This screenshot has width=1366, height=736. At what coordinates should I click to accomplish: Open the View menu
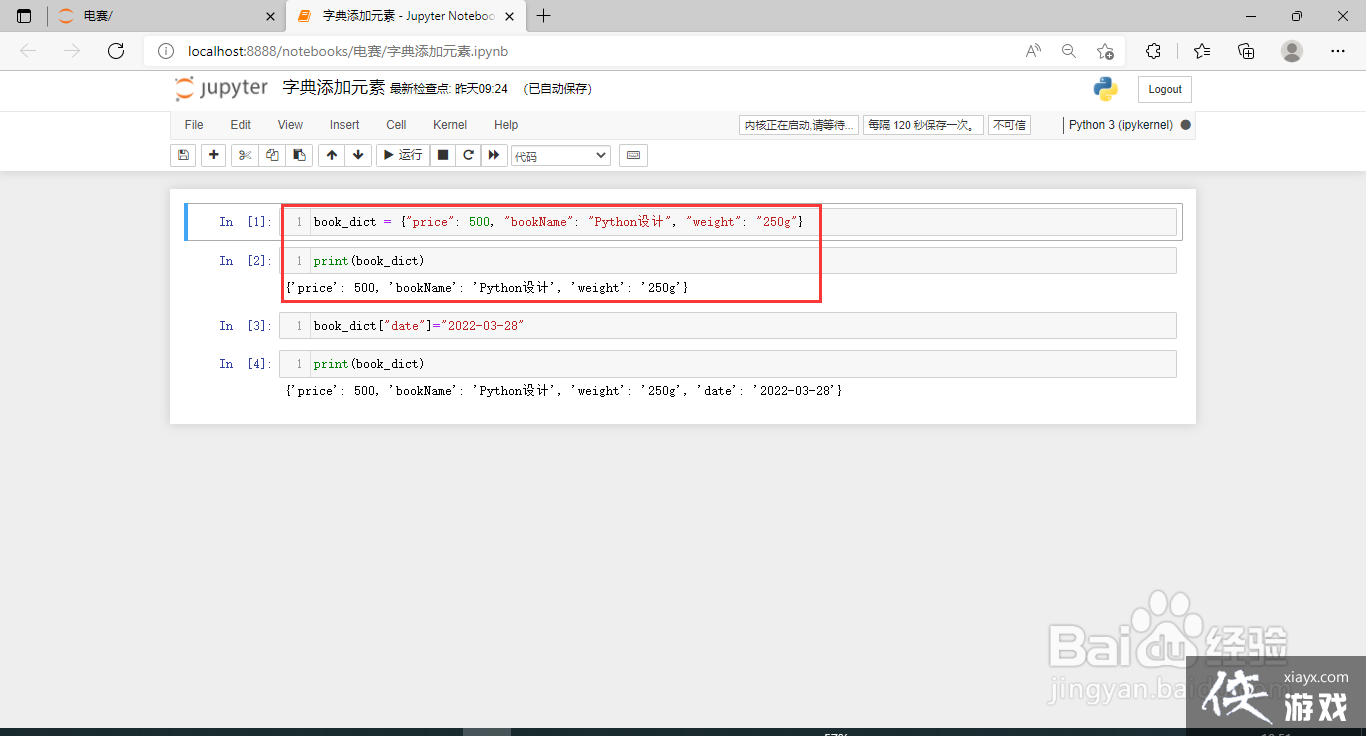coord(290,125)
